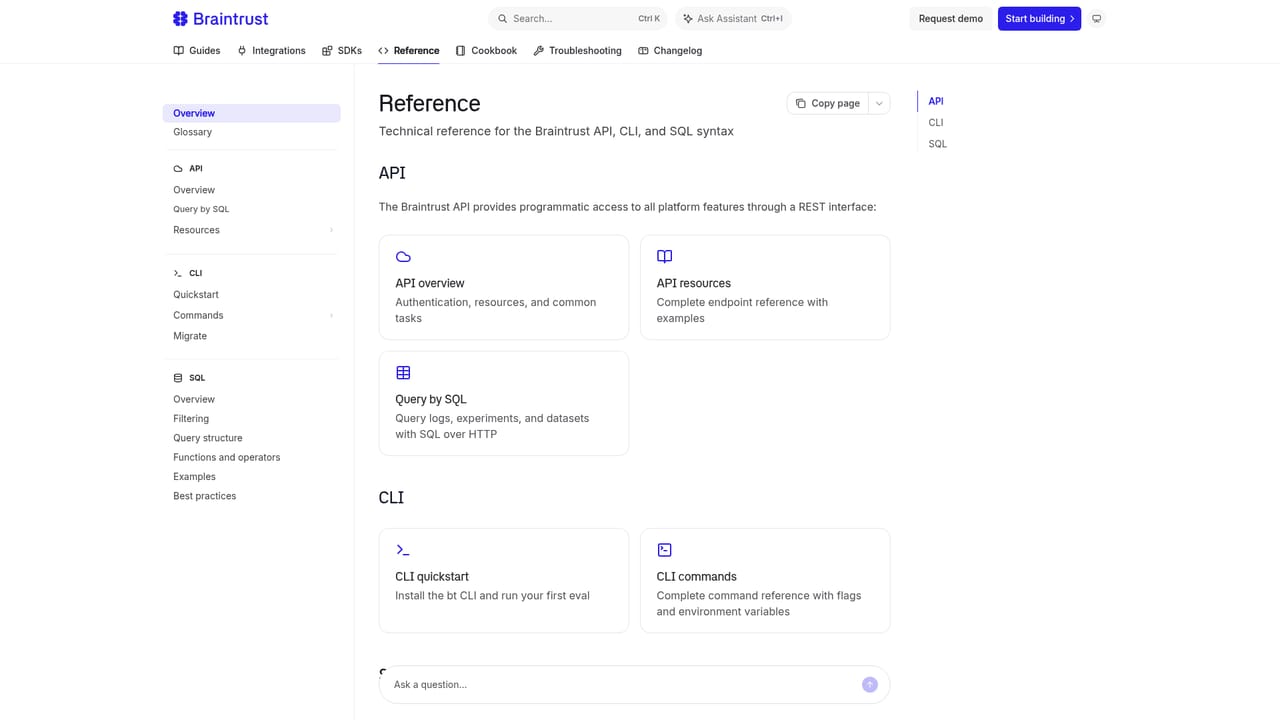
Task: Expand the Commands sidebar section
Action: 331,316
